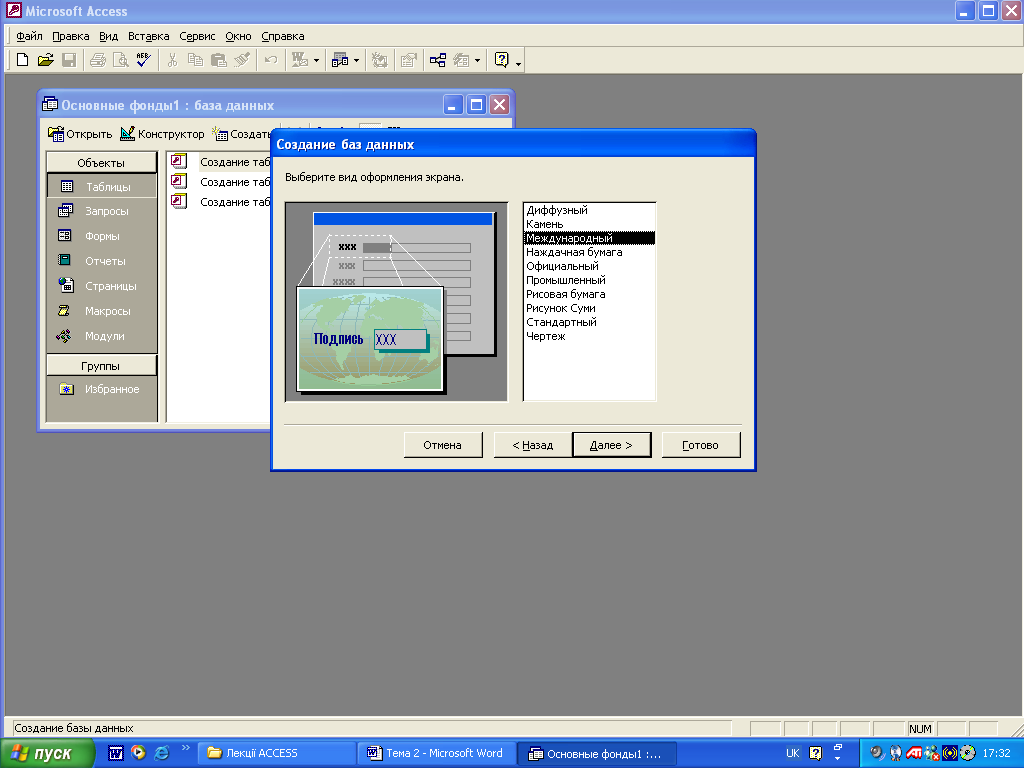Choose Рисовая бумага screen style

coord(589,295)
